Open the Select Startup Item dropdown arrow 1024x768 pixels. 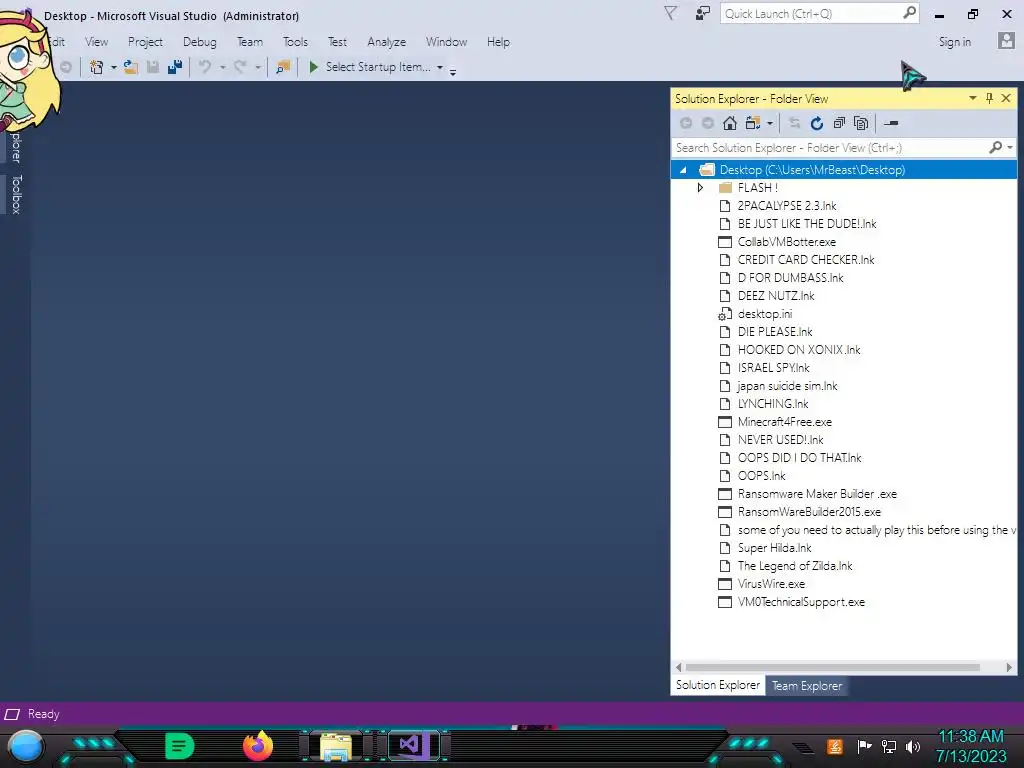(x=440, y=67)
